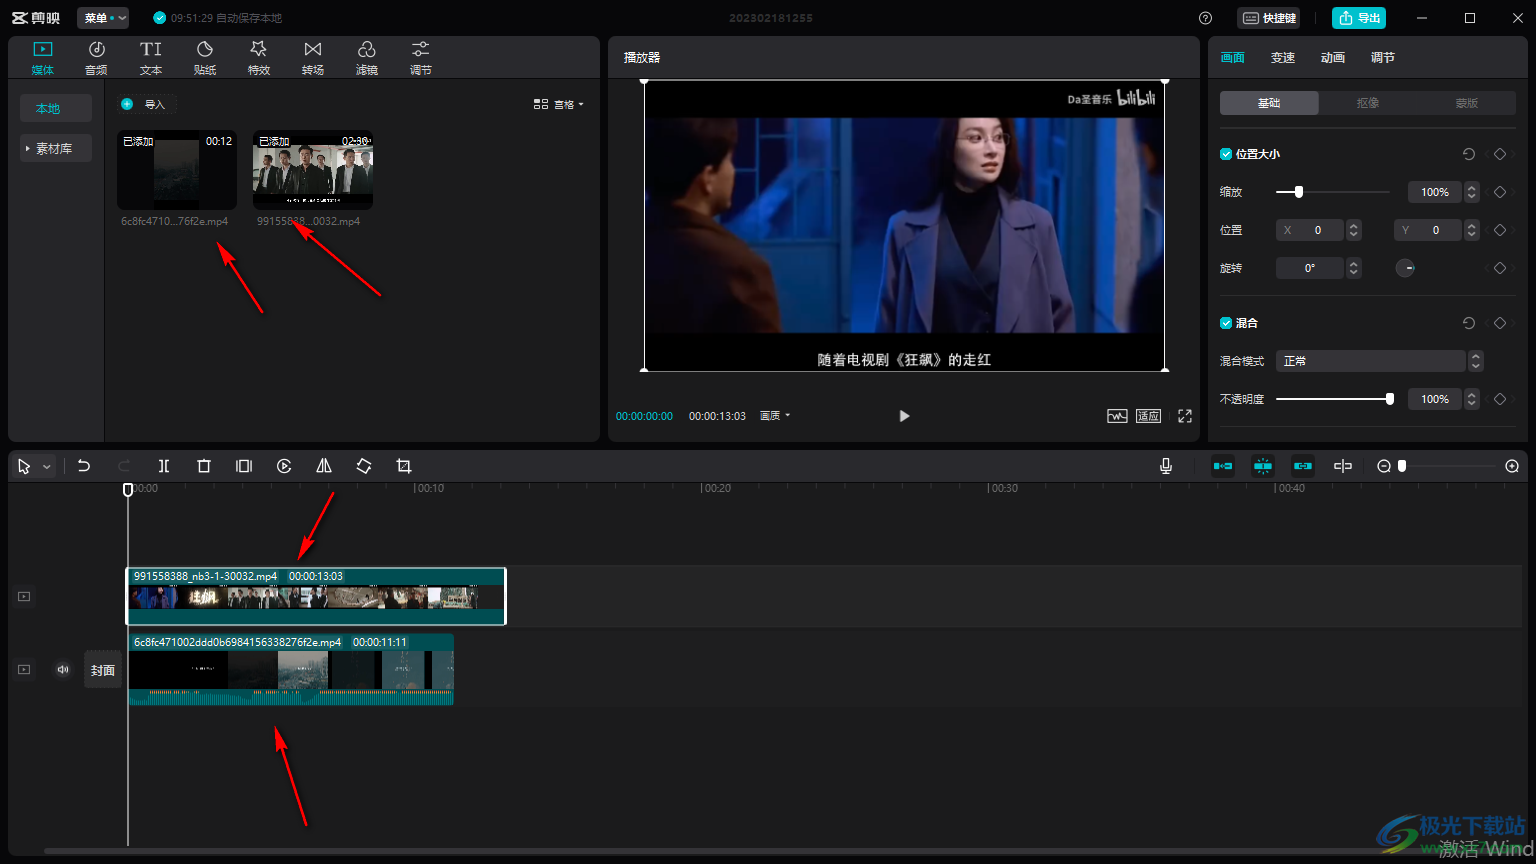Click the 旋转 rotation degree field
Screen dimensions: 1536x864
1311,268
